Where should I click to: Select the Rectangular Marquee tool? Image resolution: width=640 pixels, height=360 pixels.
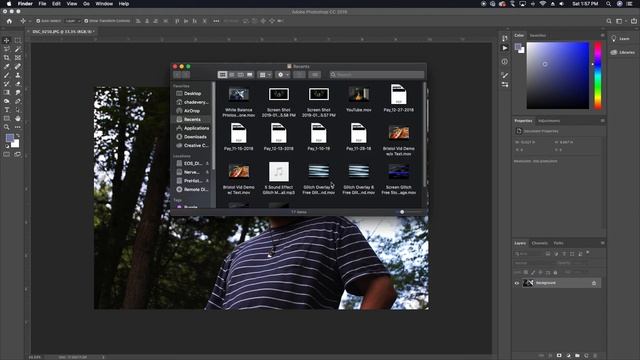[x=18, y=40]
